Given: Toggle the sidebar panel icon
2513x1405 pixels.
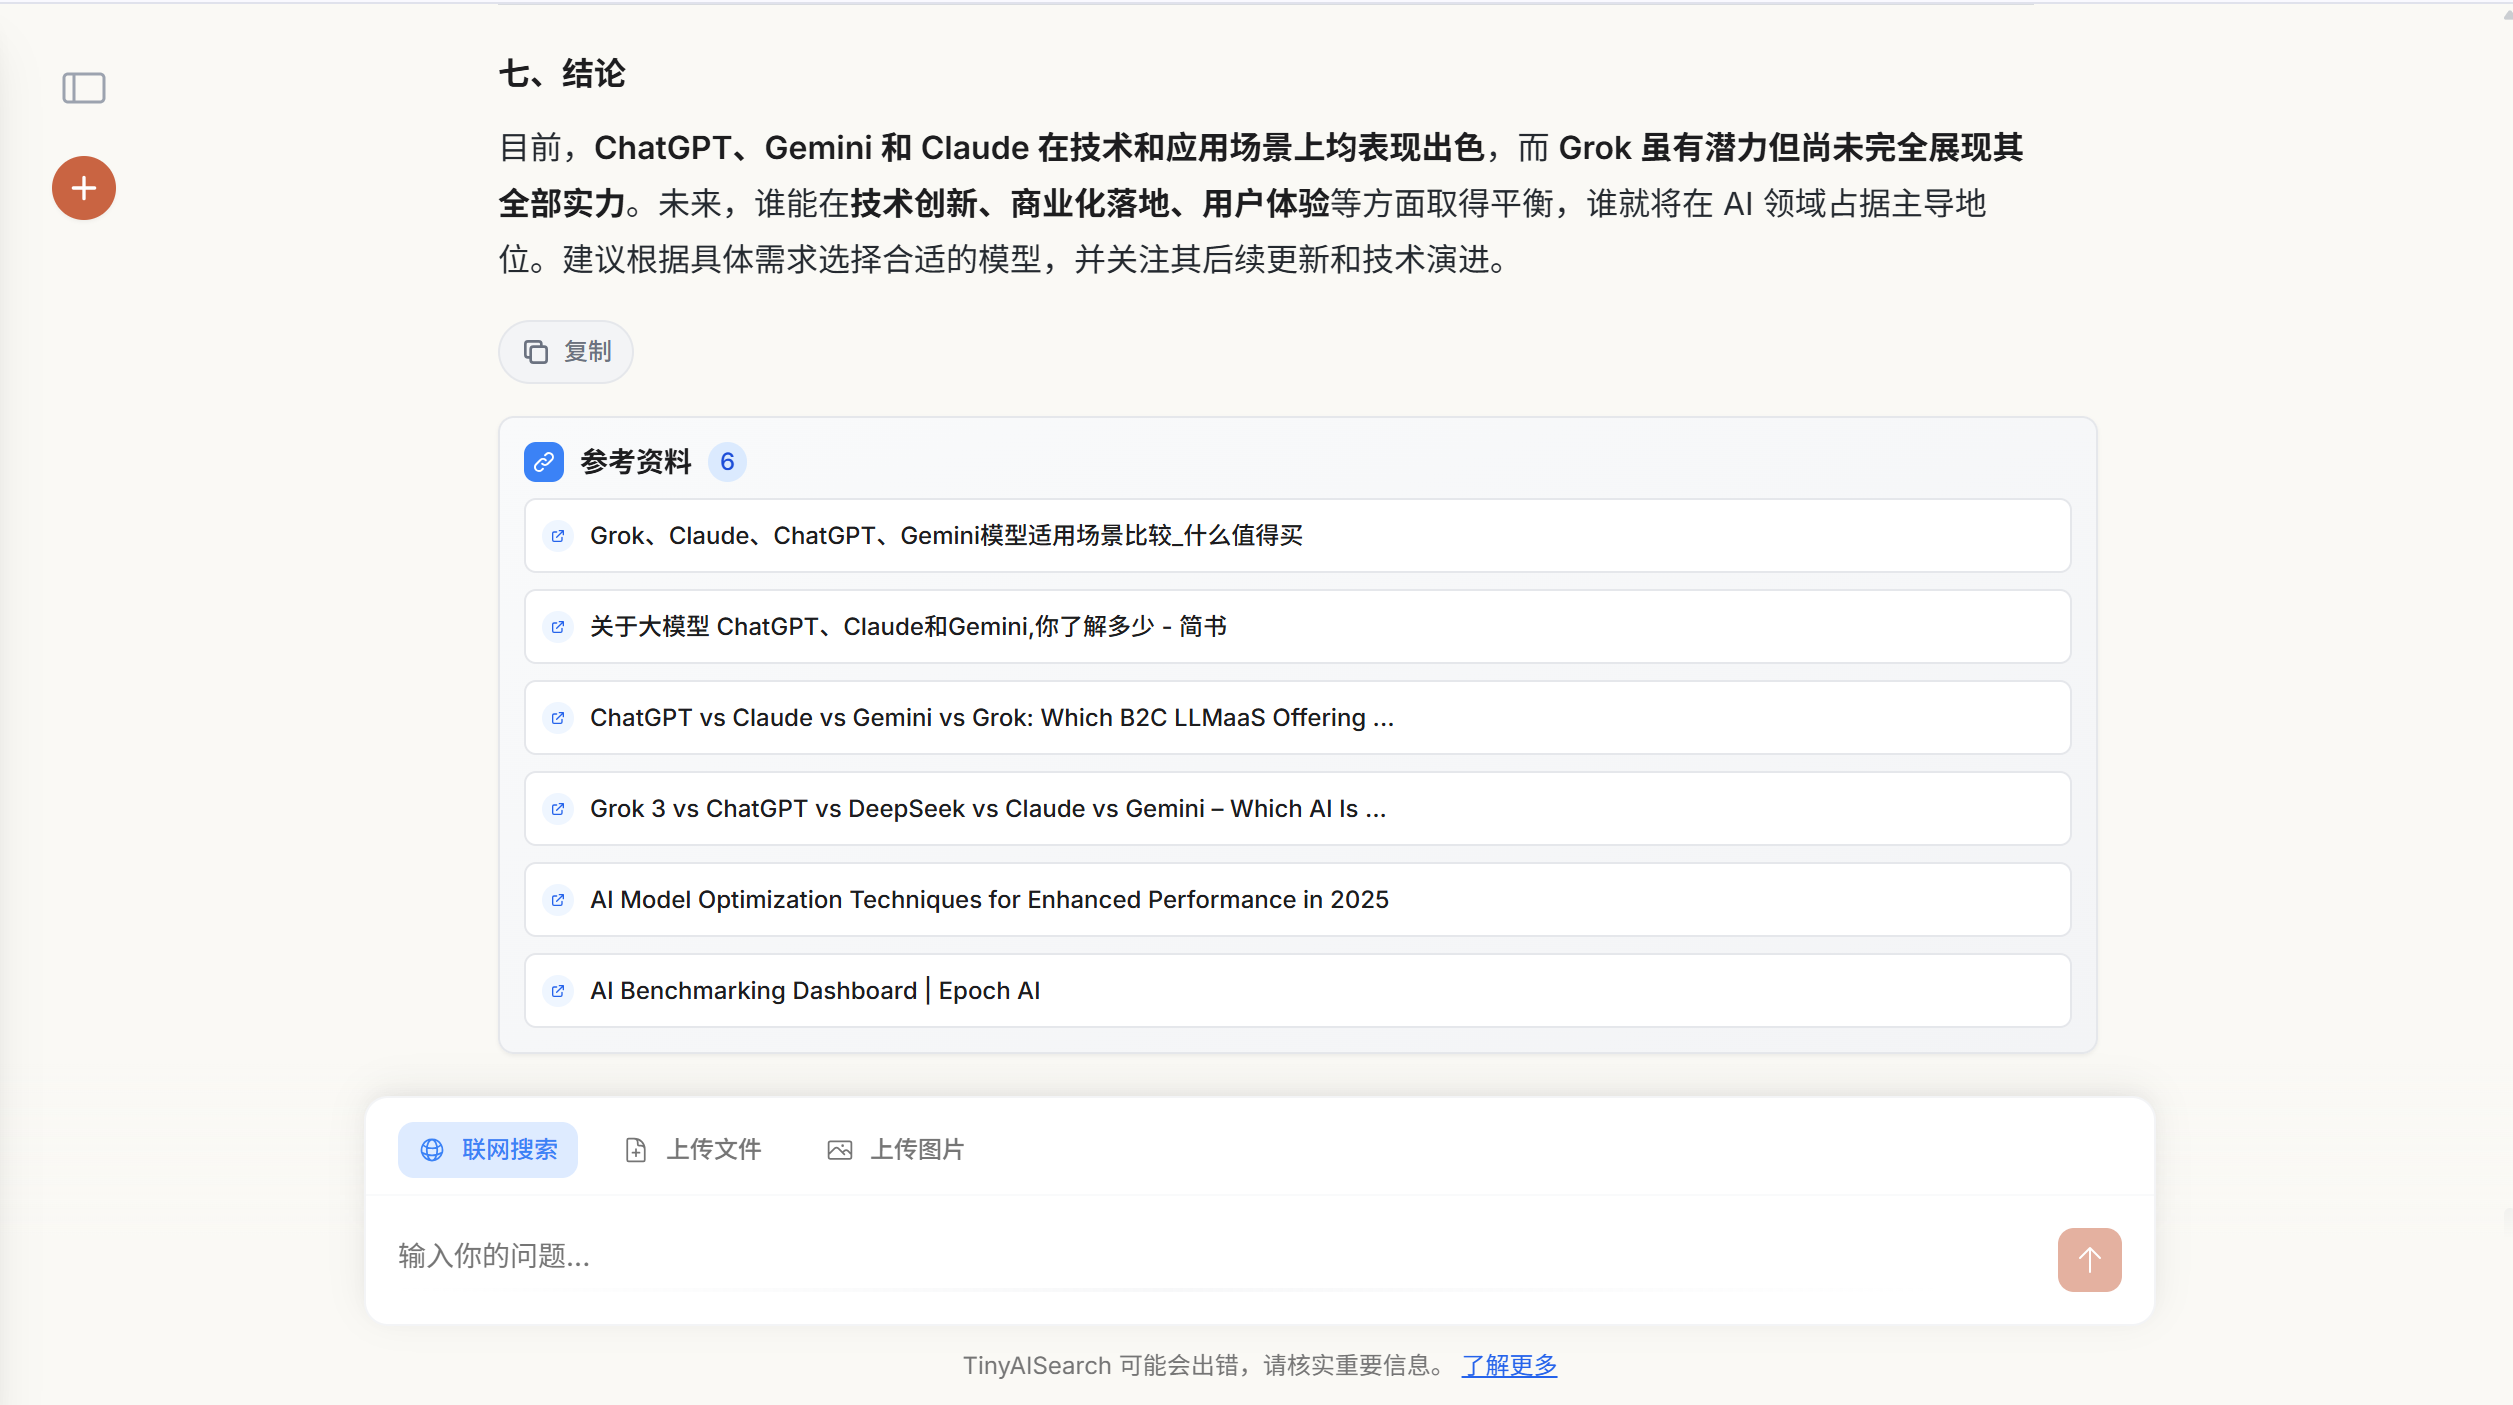Looking at the screenshot, I should click(84, 88).
